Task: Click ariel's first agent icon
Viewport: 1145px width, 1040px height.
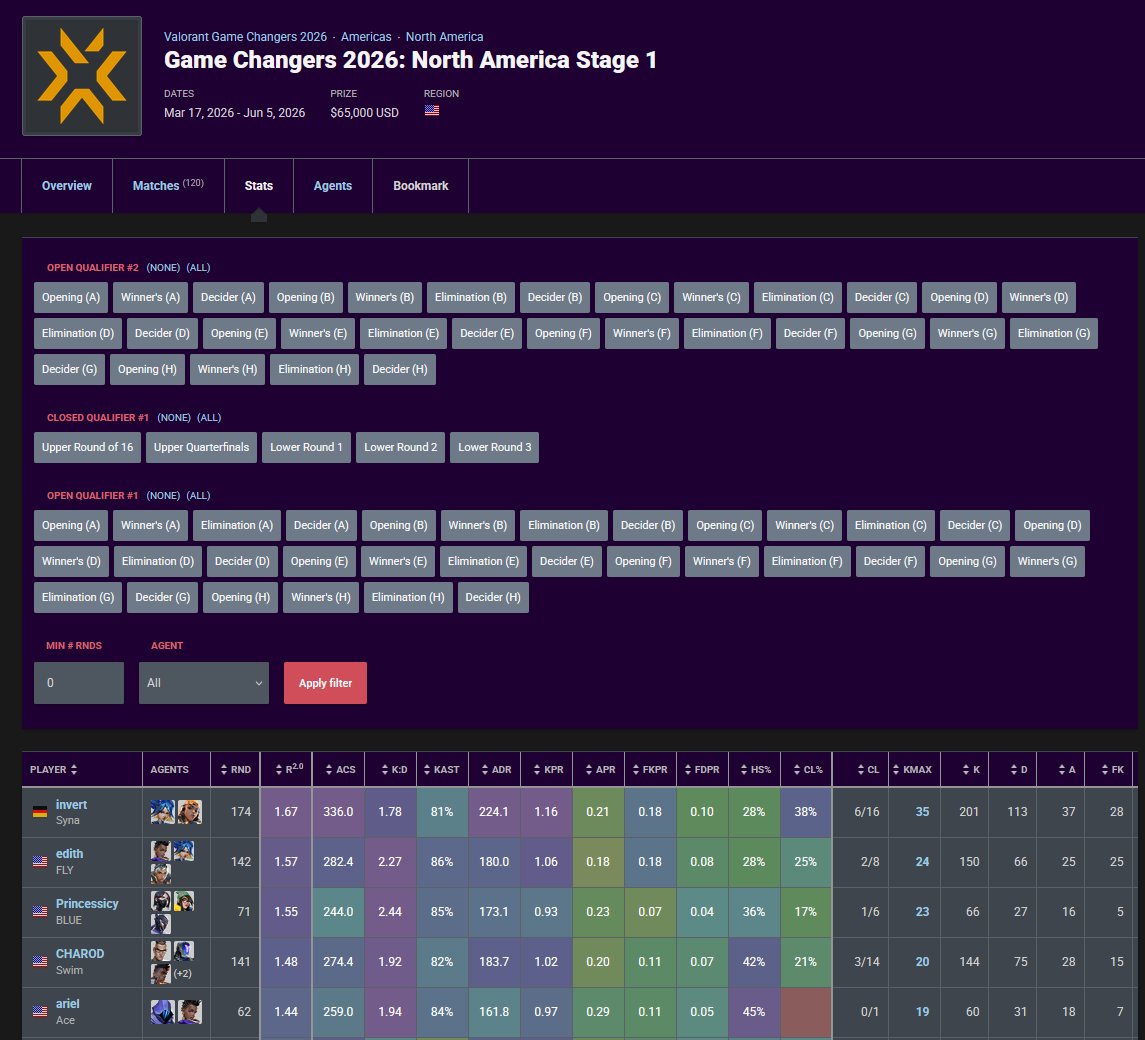Action: click(x=162, y=1012)
